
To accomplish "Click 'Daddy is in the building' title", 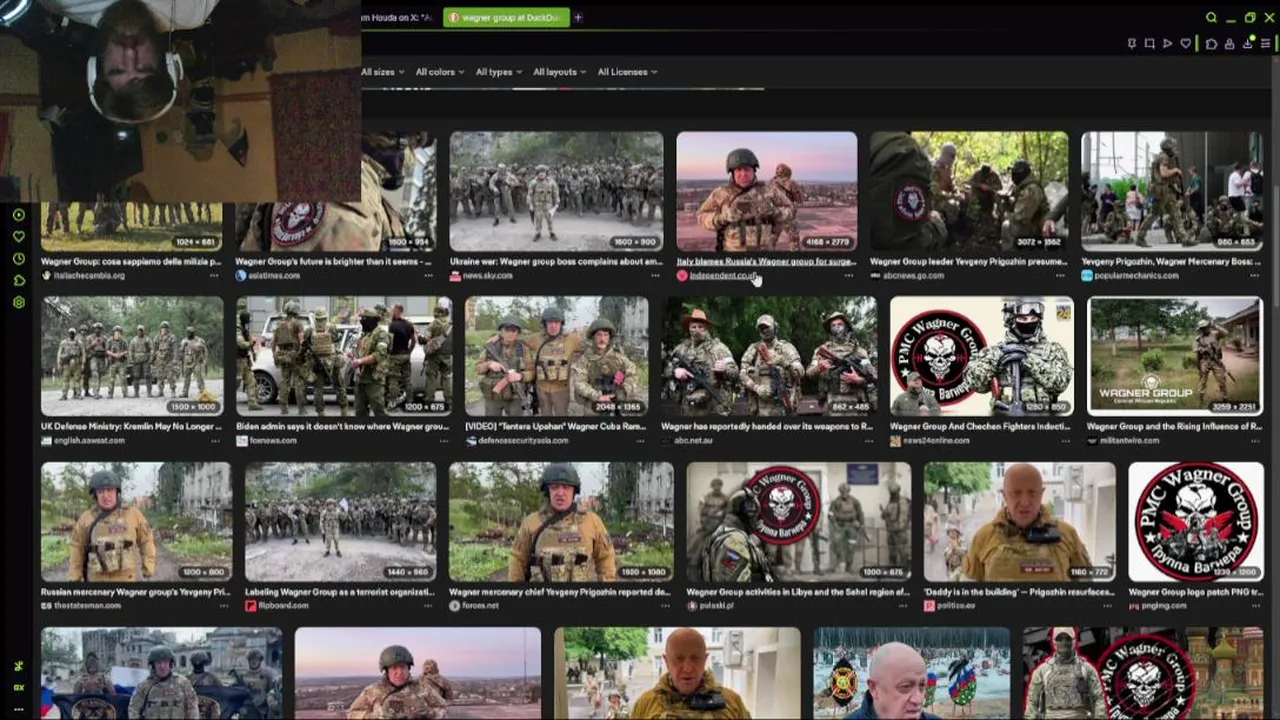I will tap(1019, 592).
